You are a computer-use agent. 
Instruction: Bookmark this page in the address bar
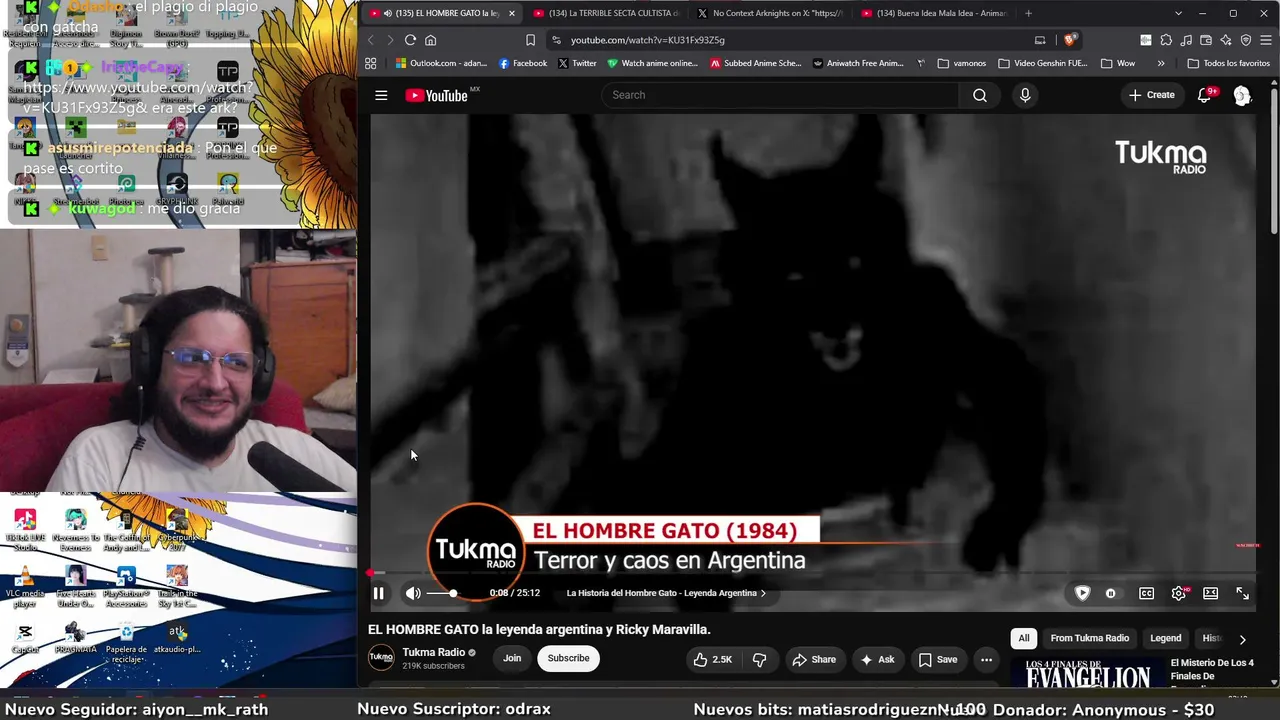[530, 40]
